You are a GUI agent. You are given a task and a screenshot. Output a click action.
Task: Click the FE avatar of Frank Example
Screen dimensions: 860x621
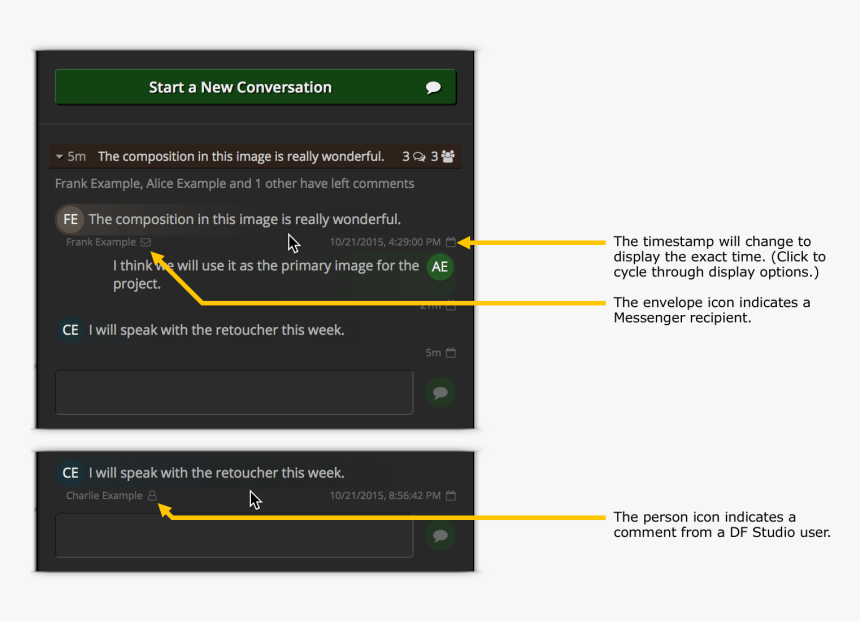(70, 219)
